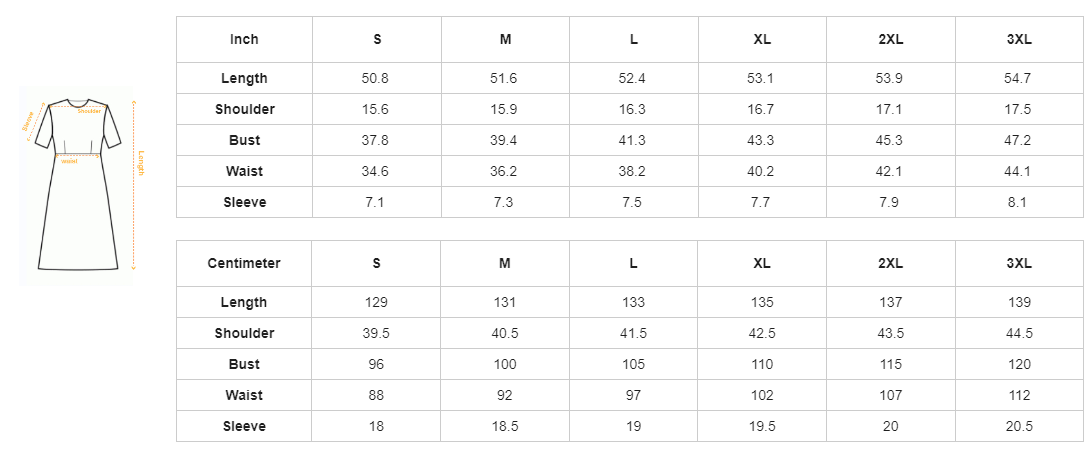1084x465 pixels.
Task: Click the 38.2 waist value for size L
Action: [633, 171]
